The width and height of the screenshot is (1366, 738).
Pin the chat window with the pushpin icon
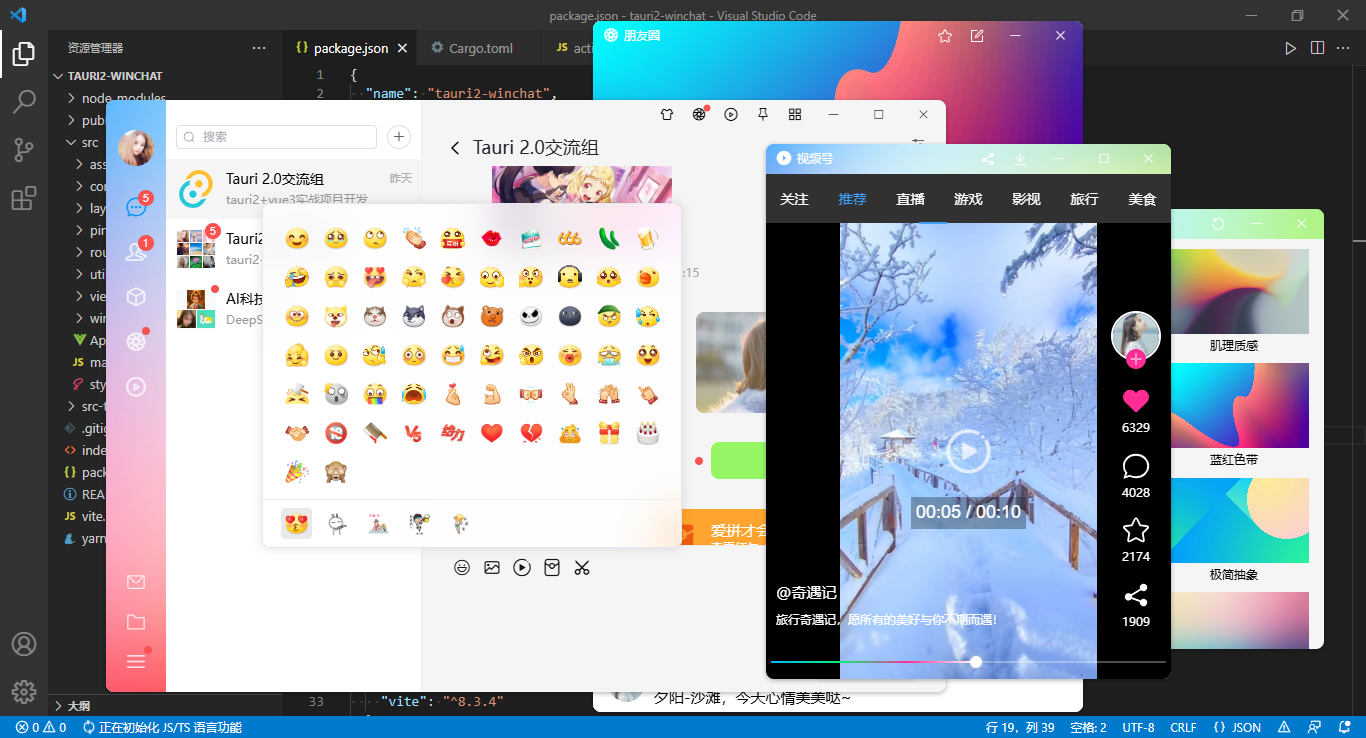point(763,114)
